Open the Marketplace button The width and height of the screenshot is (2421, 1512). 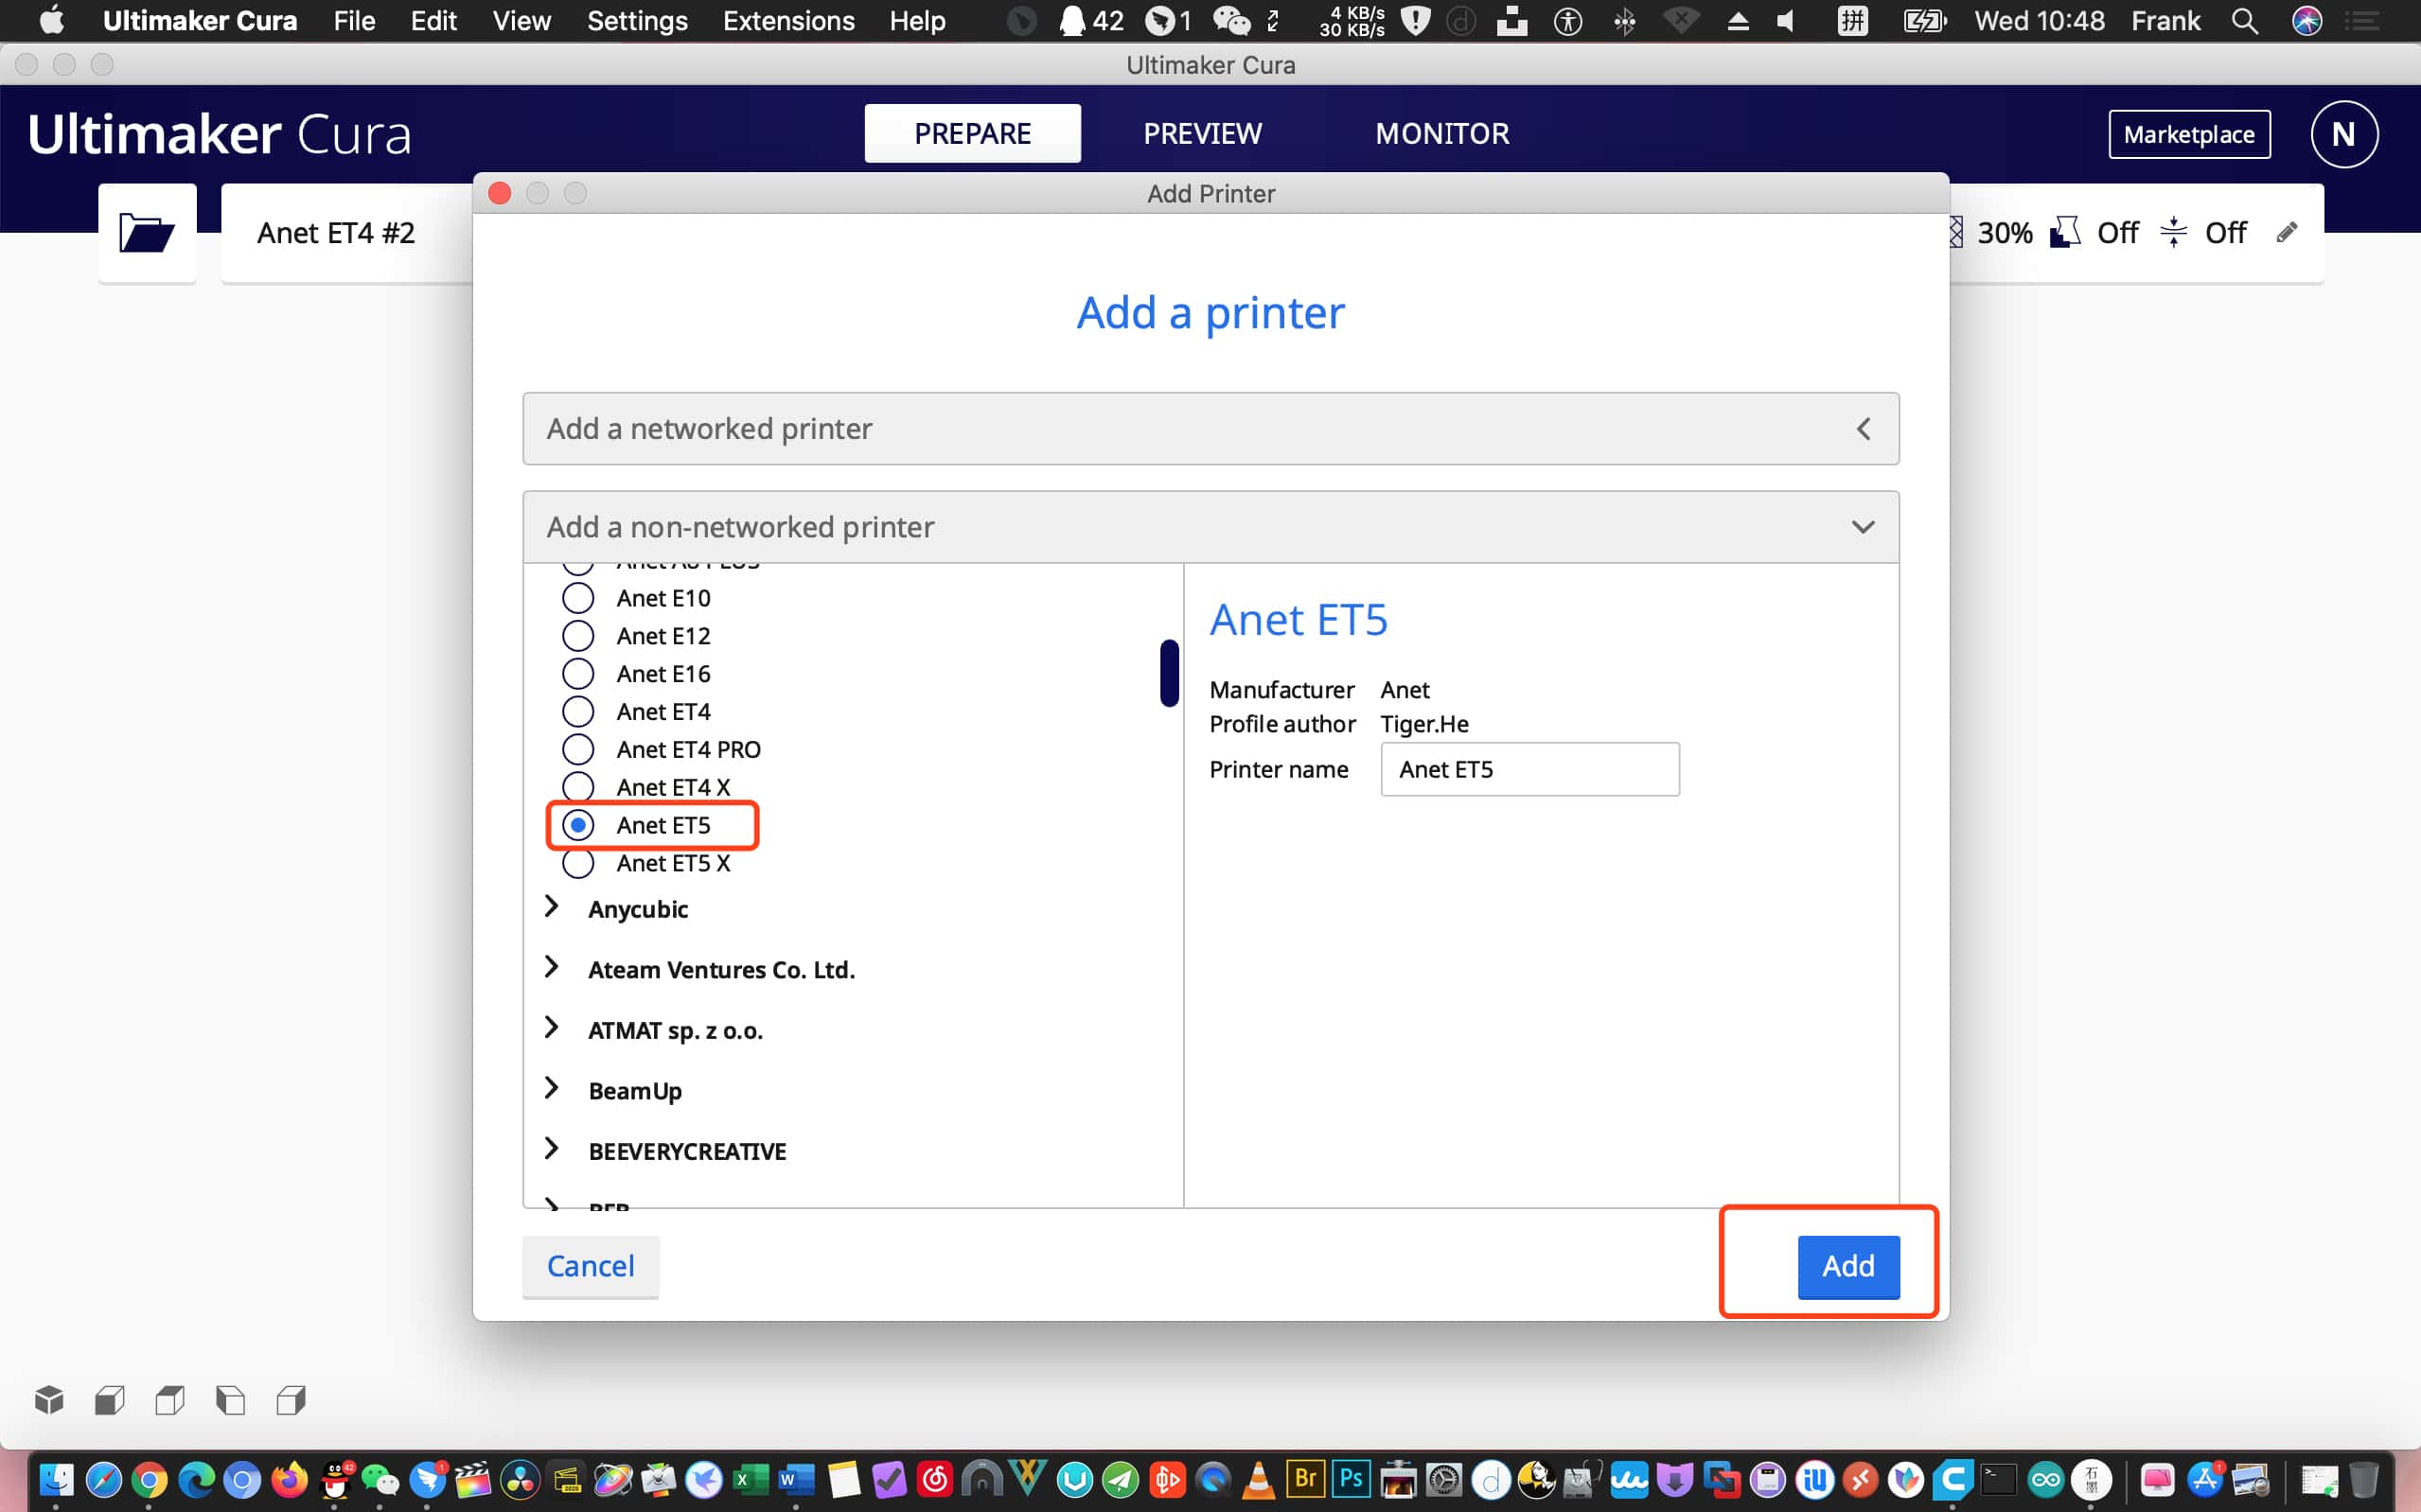(2188, 134)
